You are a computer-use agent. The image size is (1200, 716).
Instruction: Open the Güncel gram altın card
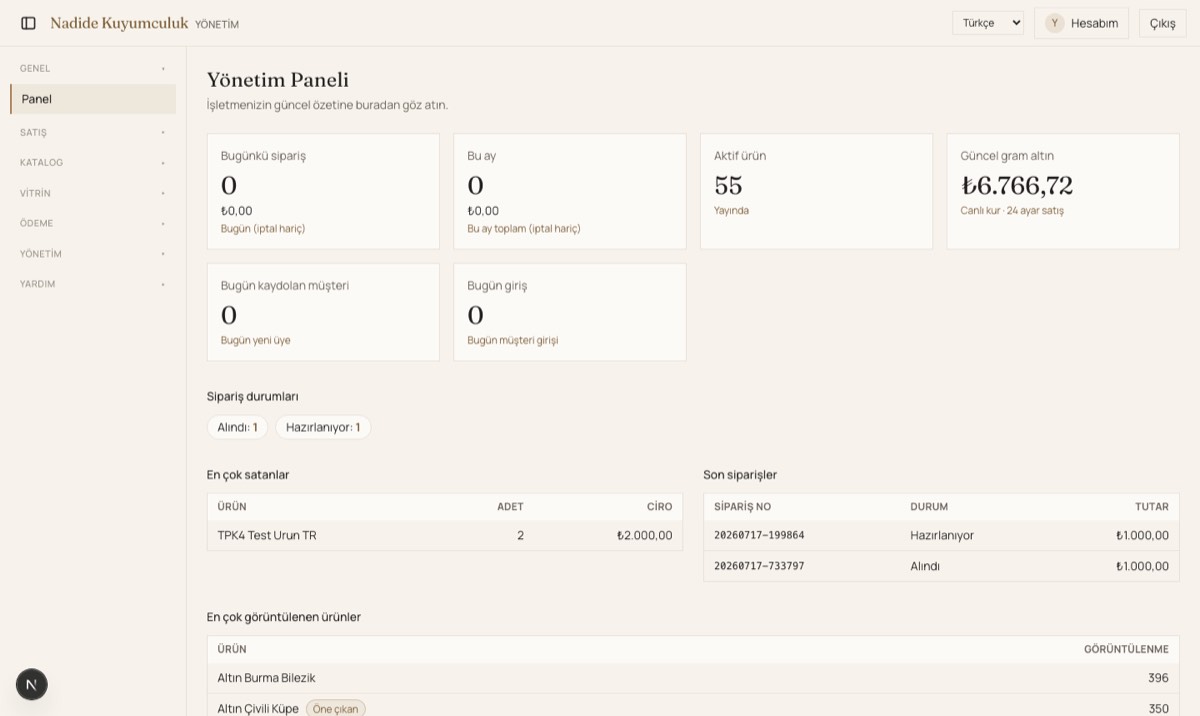[x=1063, y=191]
